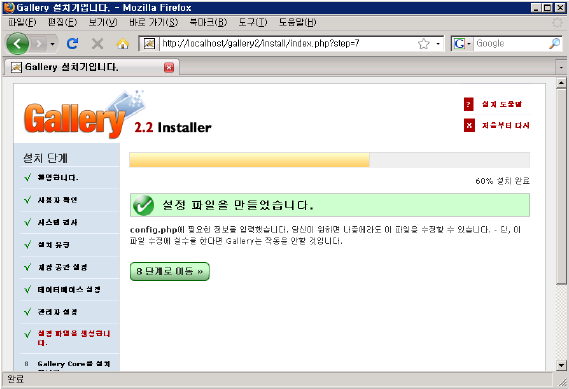Open the 보기(V) menu
The image size is (569, 389).
103,22
